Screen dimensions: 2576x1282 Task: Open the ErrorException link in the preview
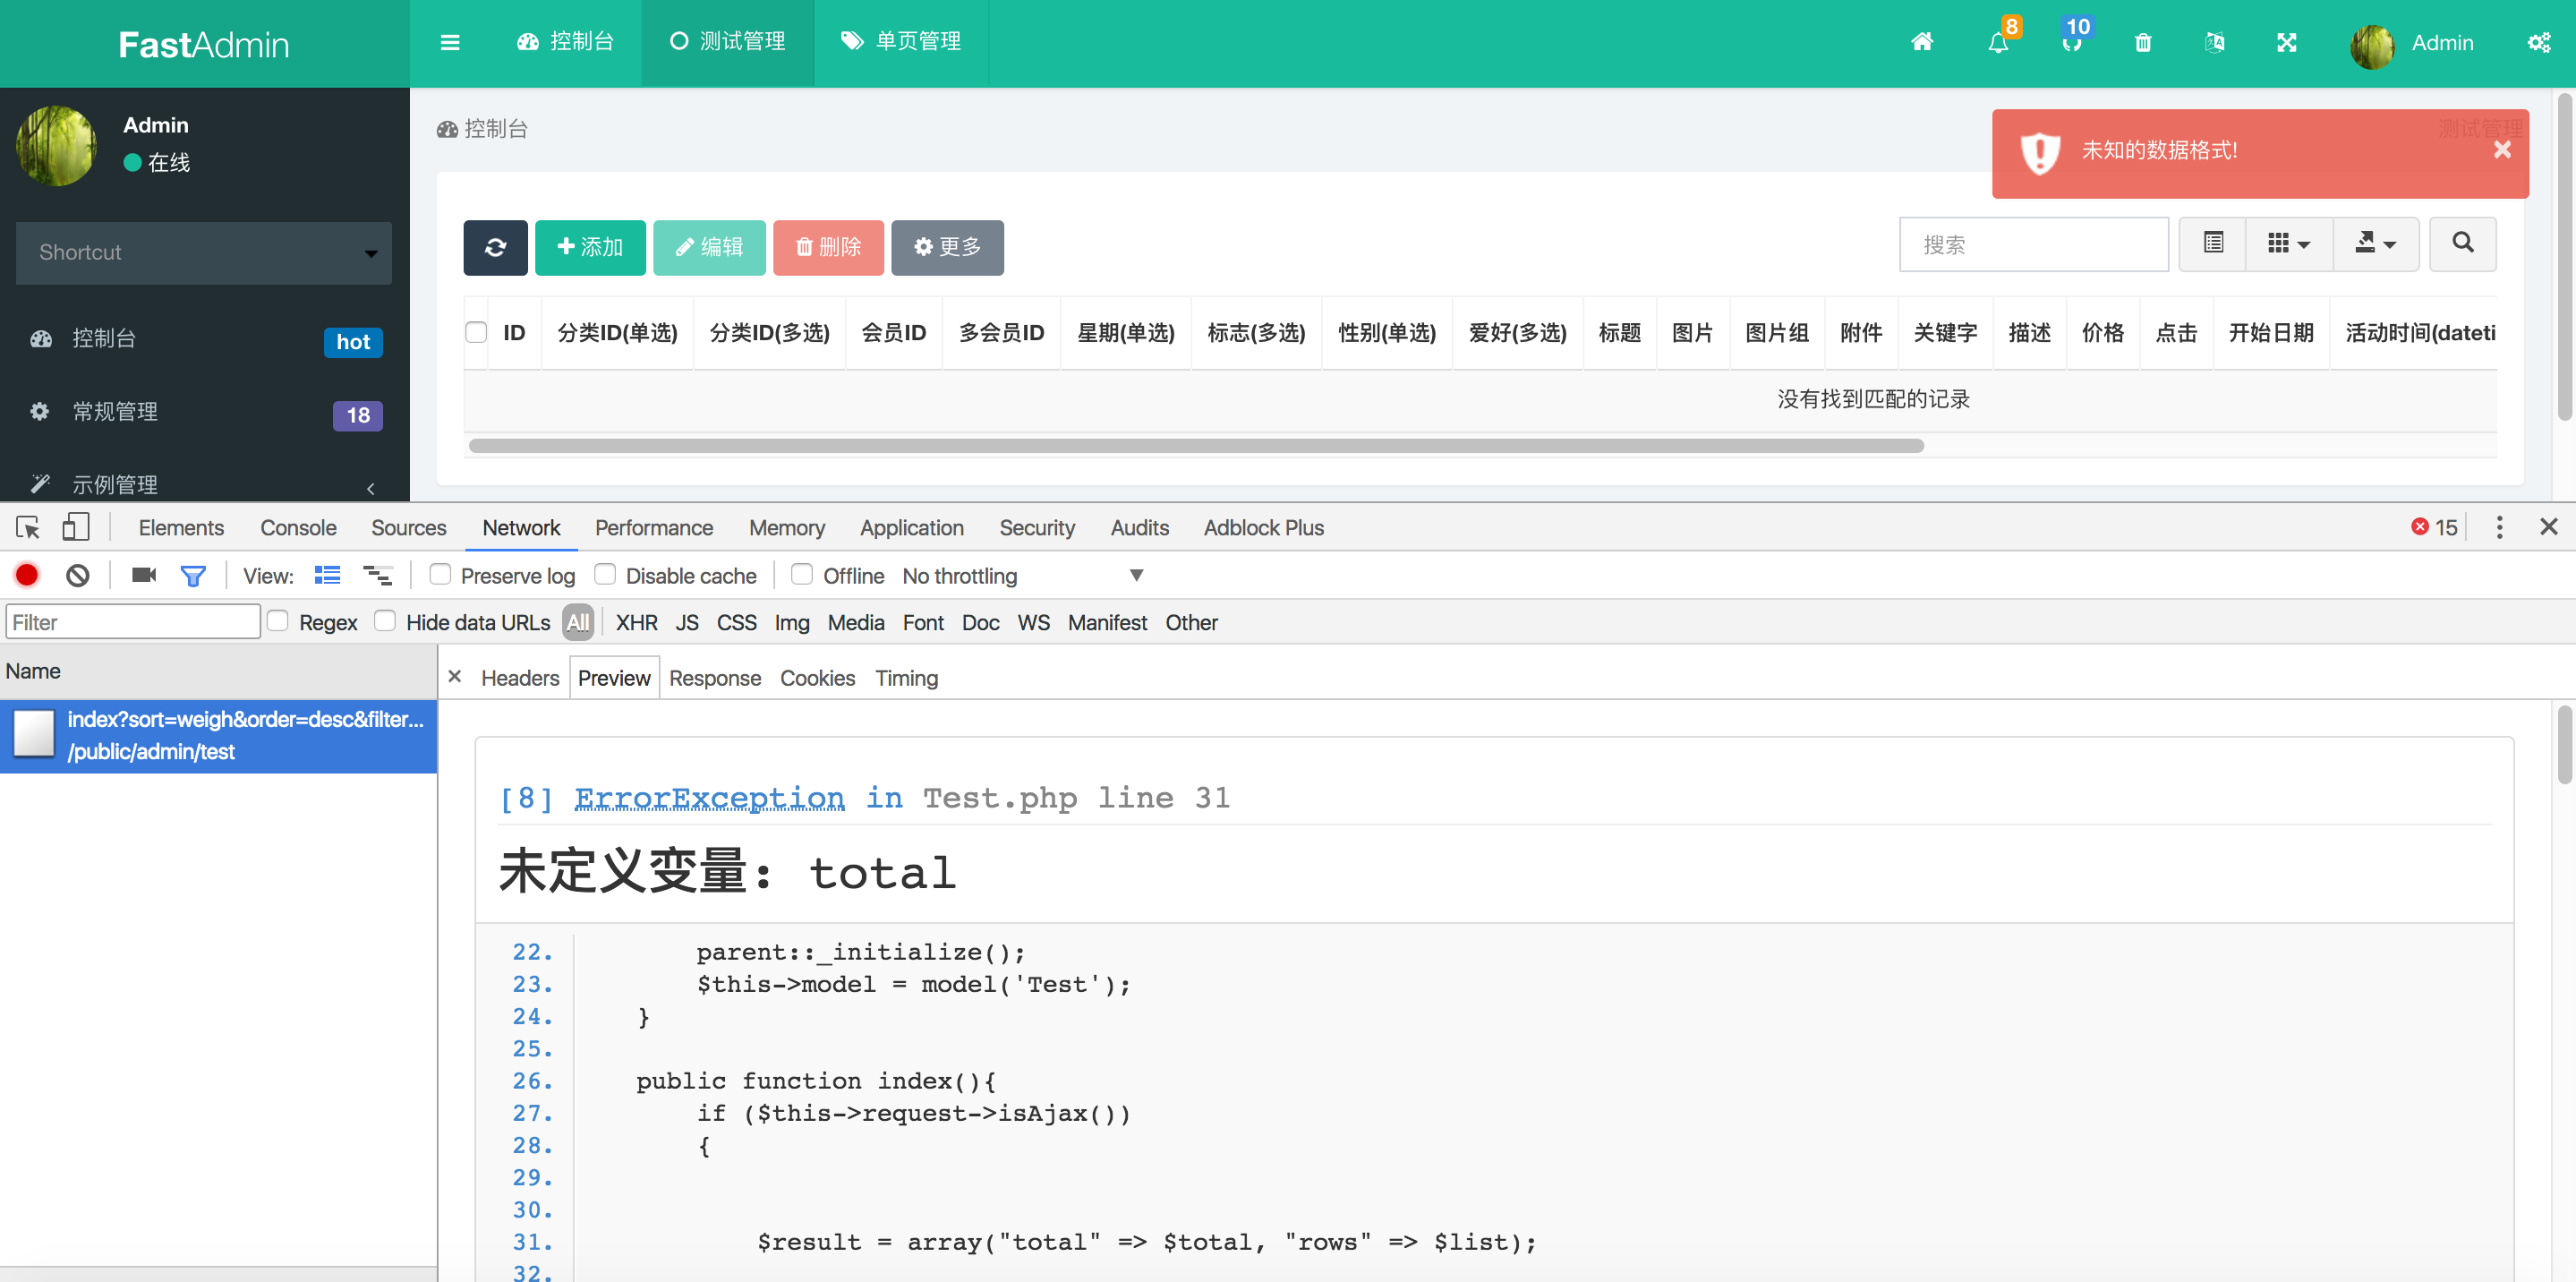pos(708,798)
